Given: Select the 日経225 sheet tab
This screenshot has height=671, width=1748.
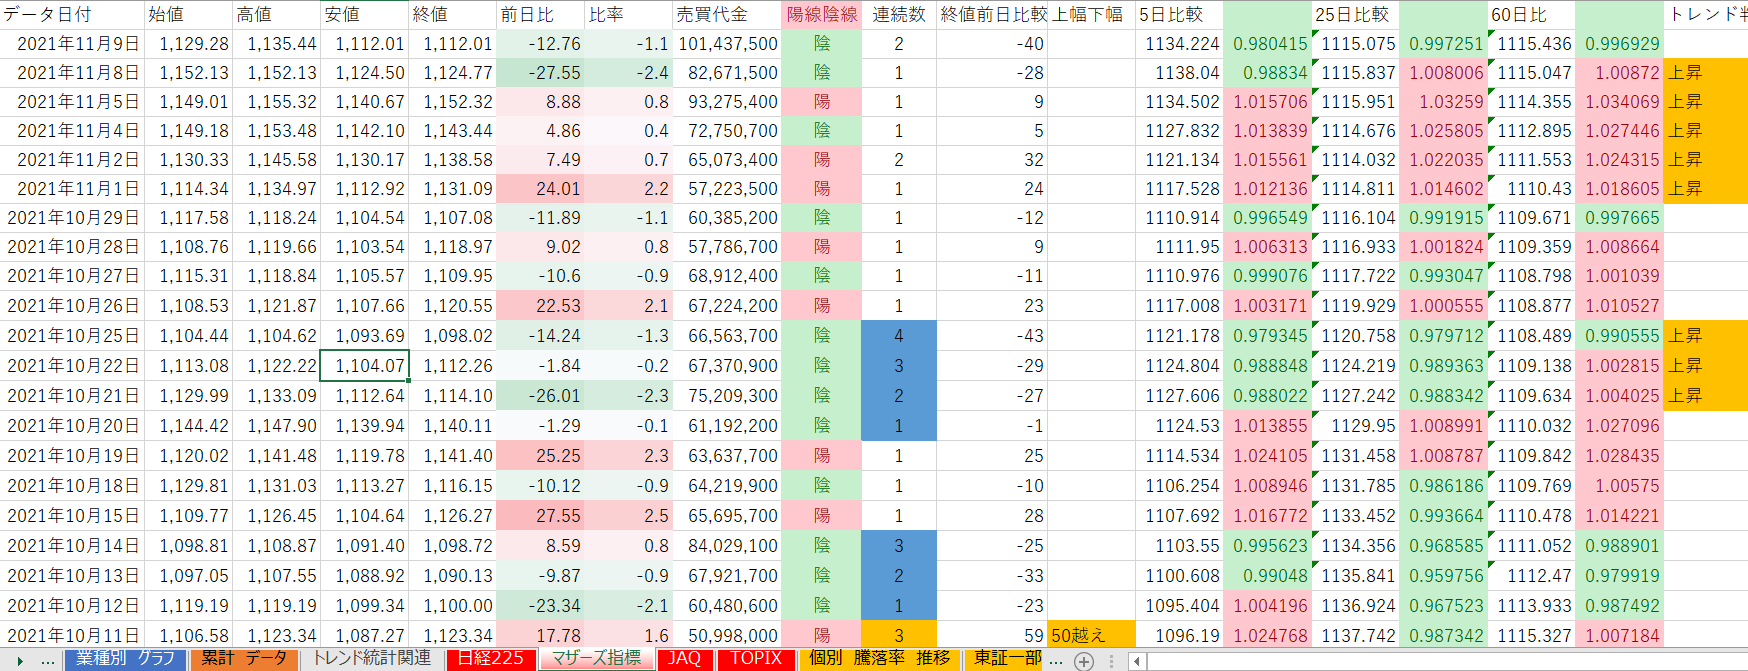Looking at the screenshot, I should 491,659.
